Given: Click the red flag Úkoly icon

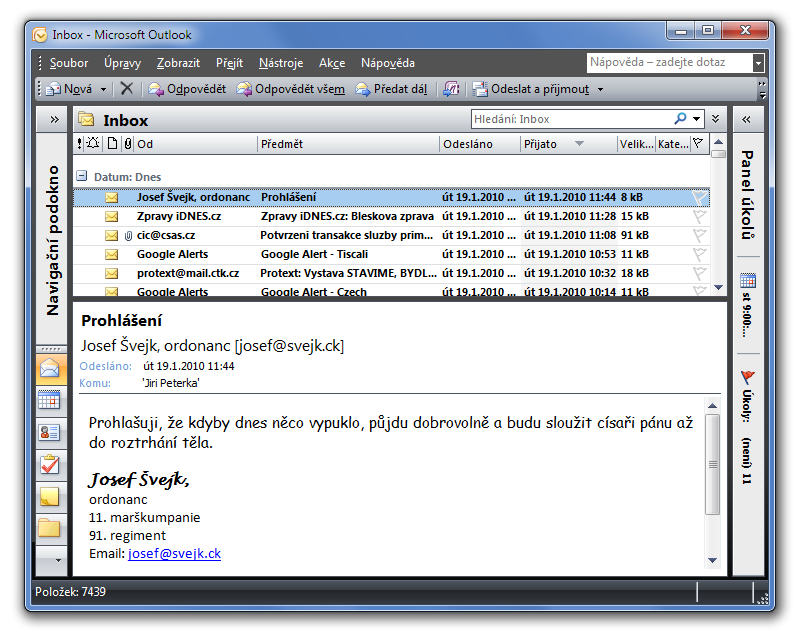Looking at the screenshot, I should (x=748, y=377).
